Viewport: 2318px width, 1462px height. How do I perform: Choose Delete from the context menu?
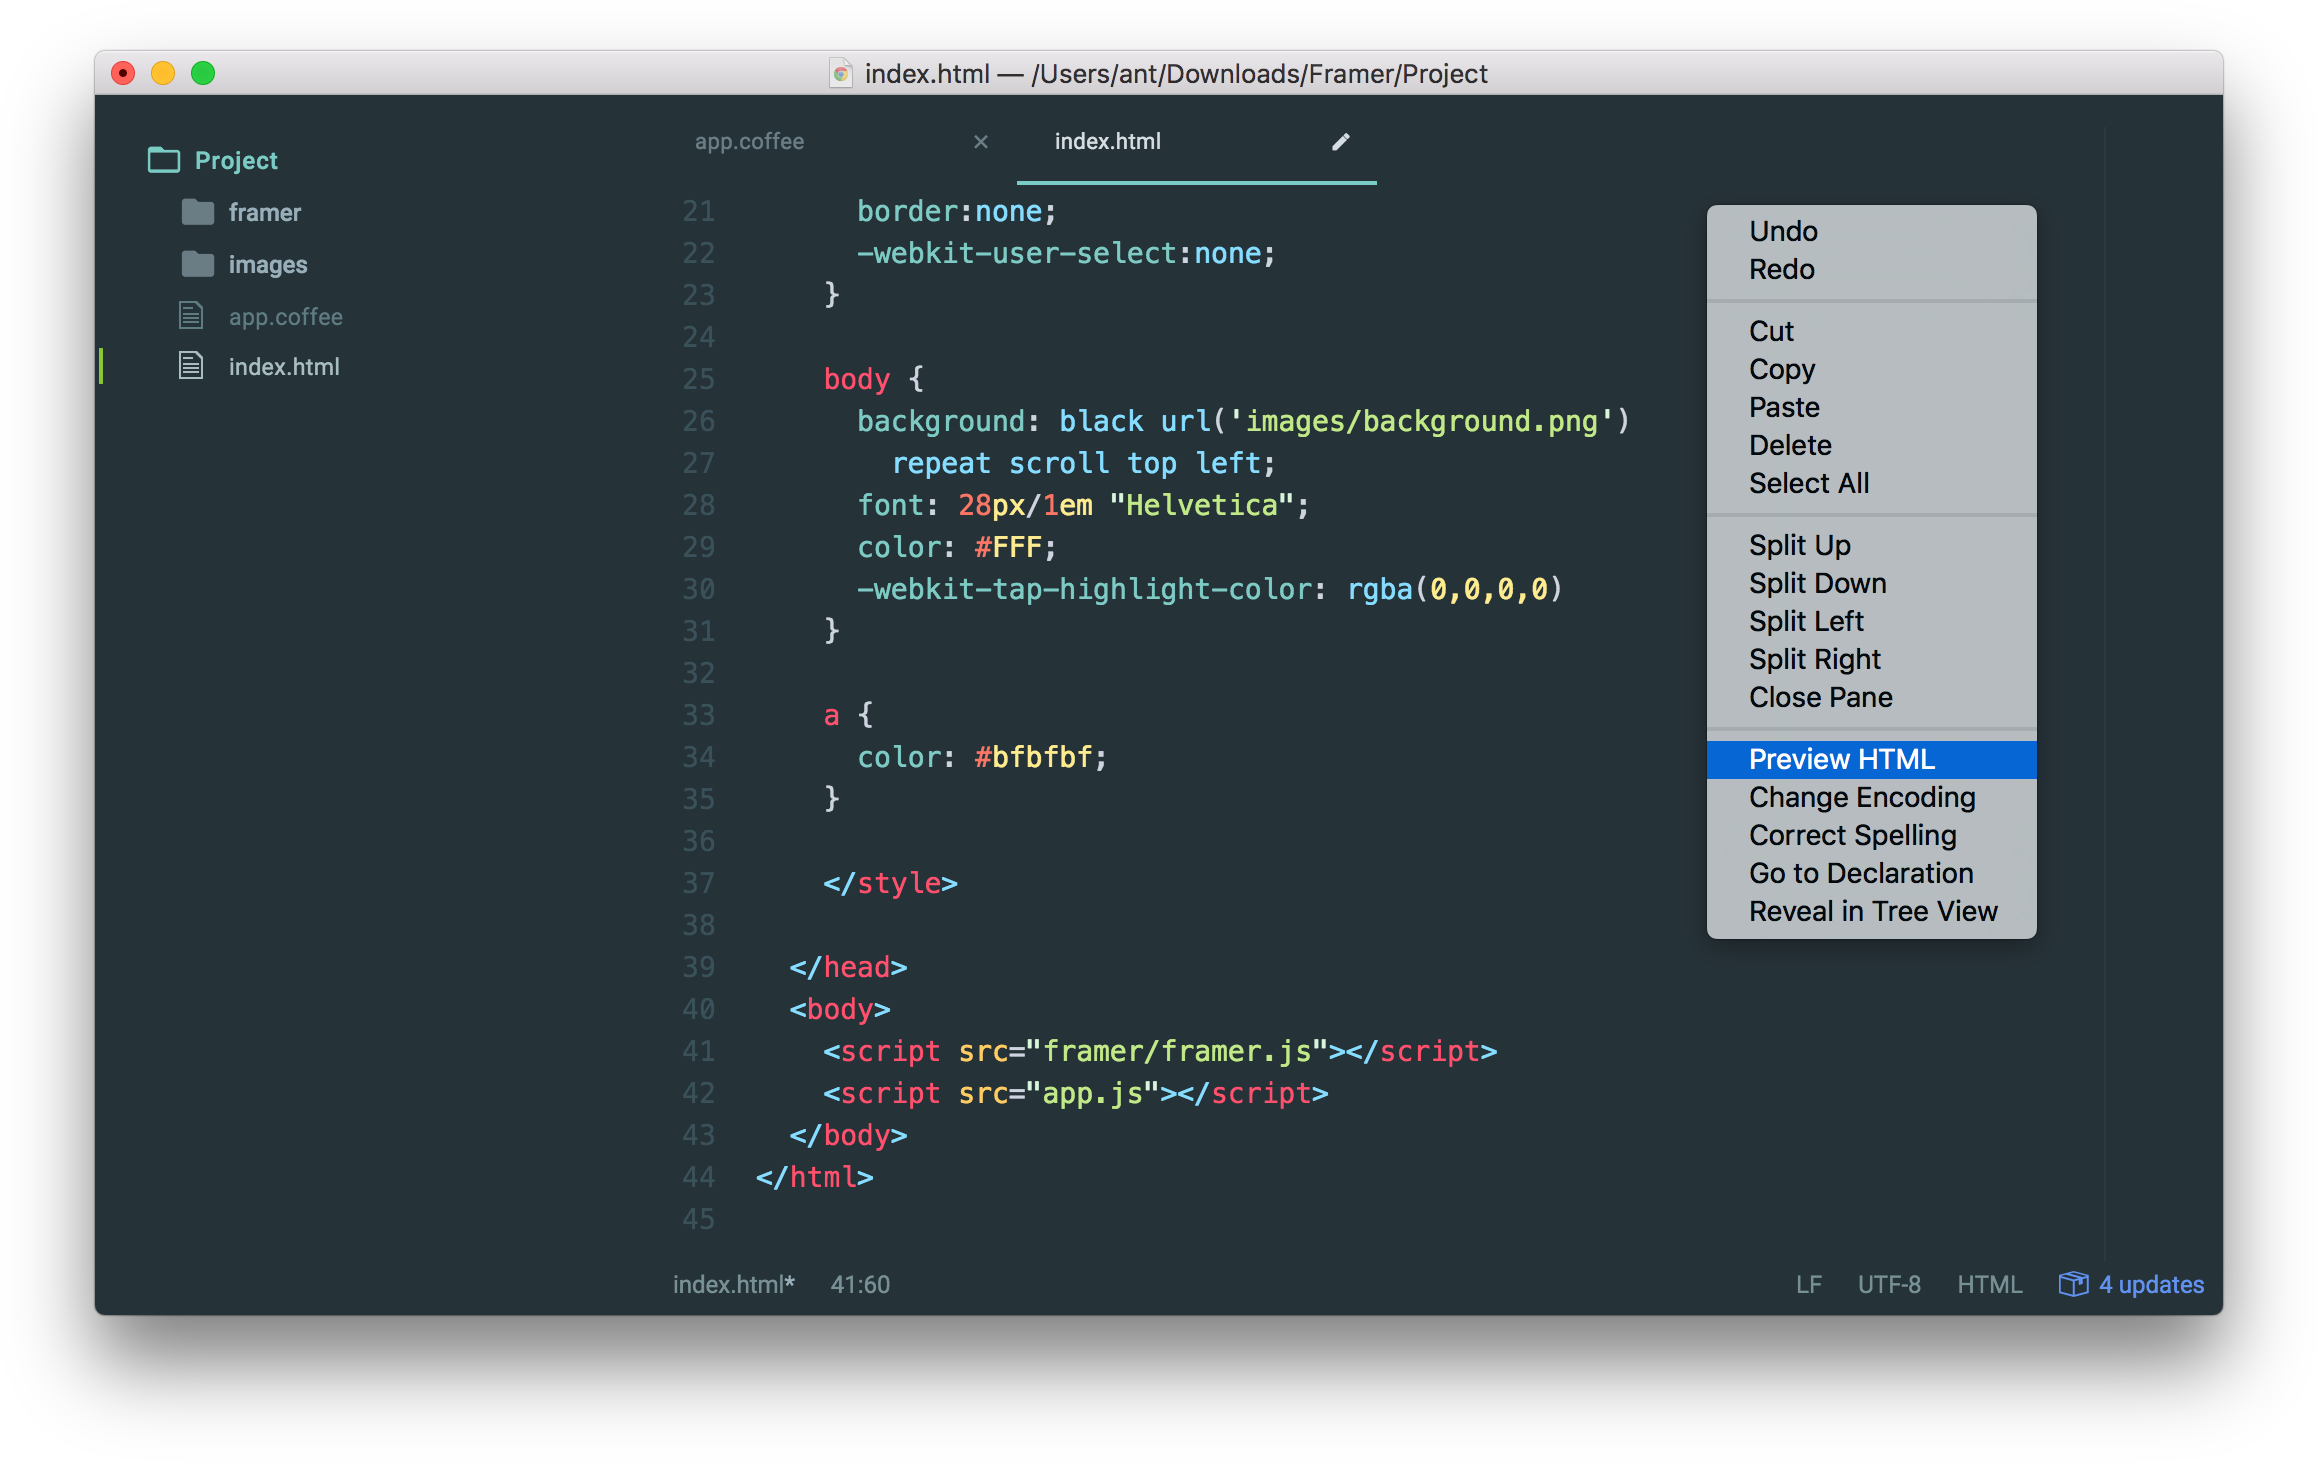tap(1871, 445)
